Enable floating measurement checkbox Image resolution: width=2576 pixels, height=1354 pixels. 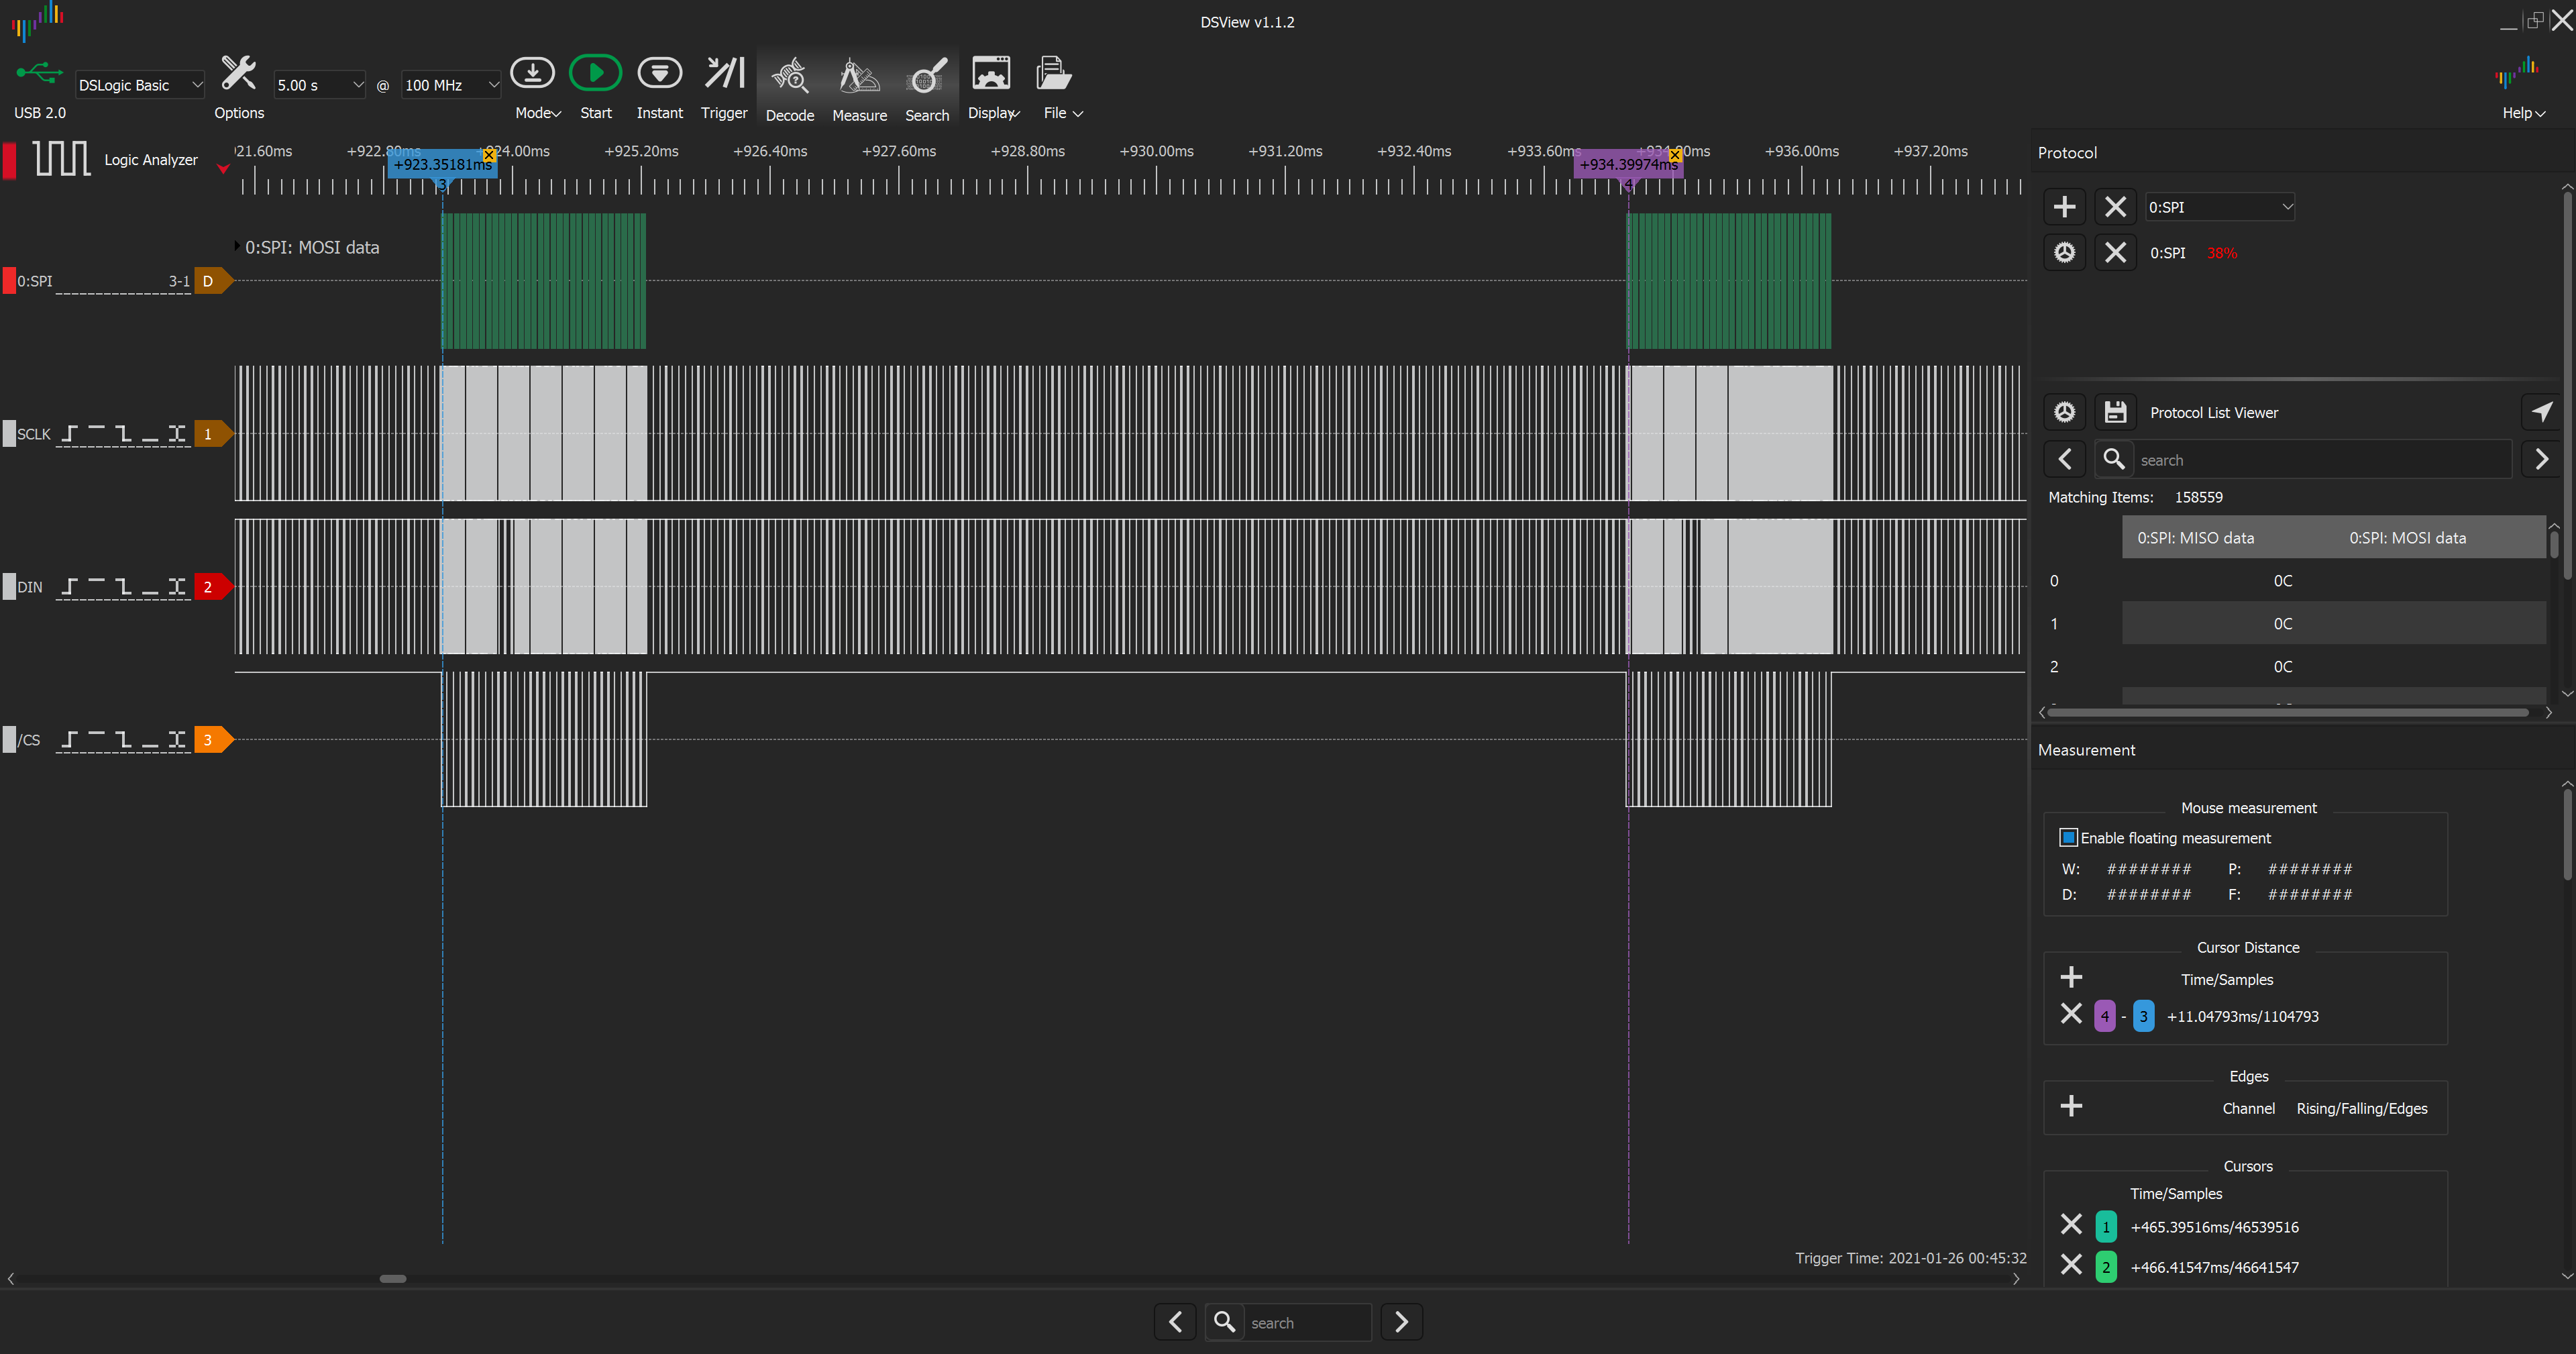[x=2068, y=838]
